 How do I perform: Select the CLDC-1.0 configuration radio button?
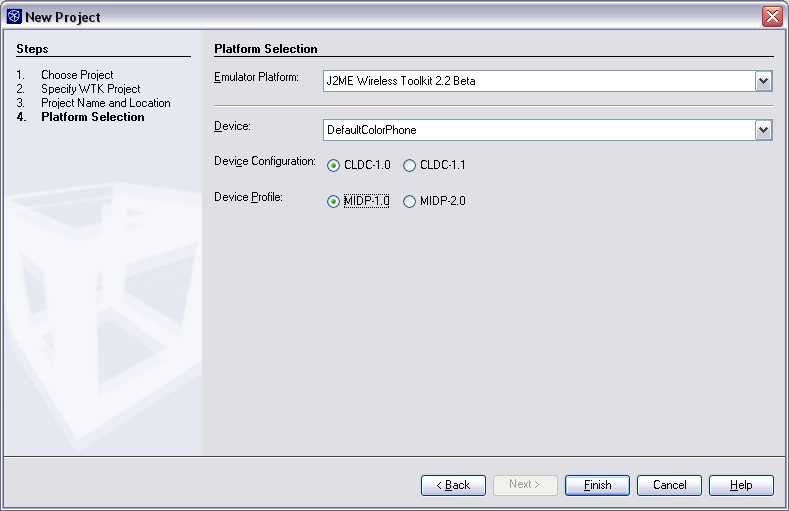pyautogui.click(x=334, y=166)
